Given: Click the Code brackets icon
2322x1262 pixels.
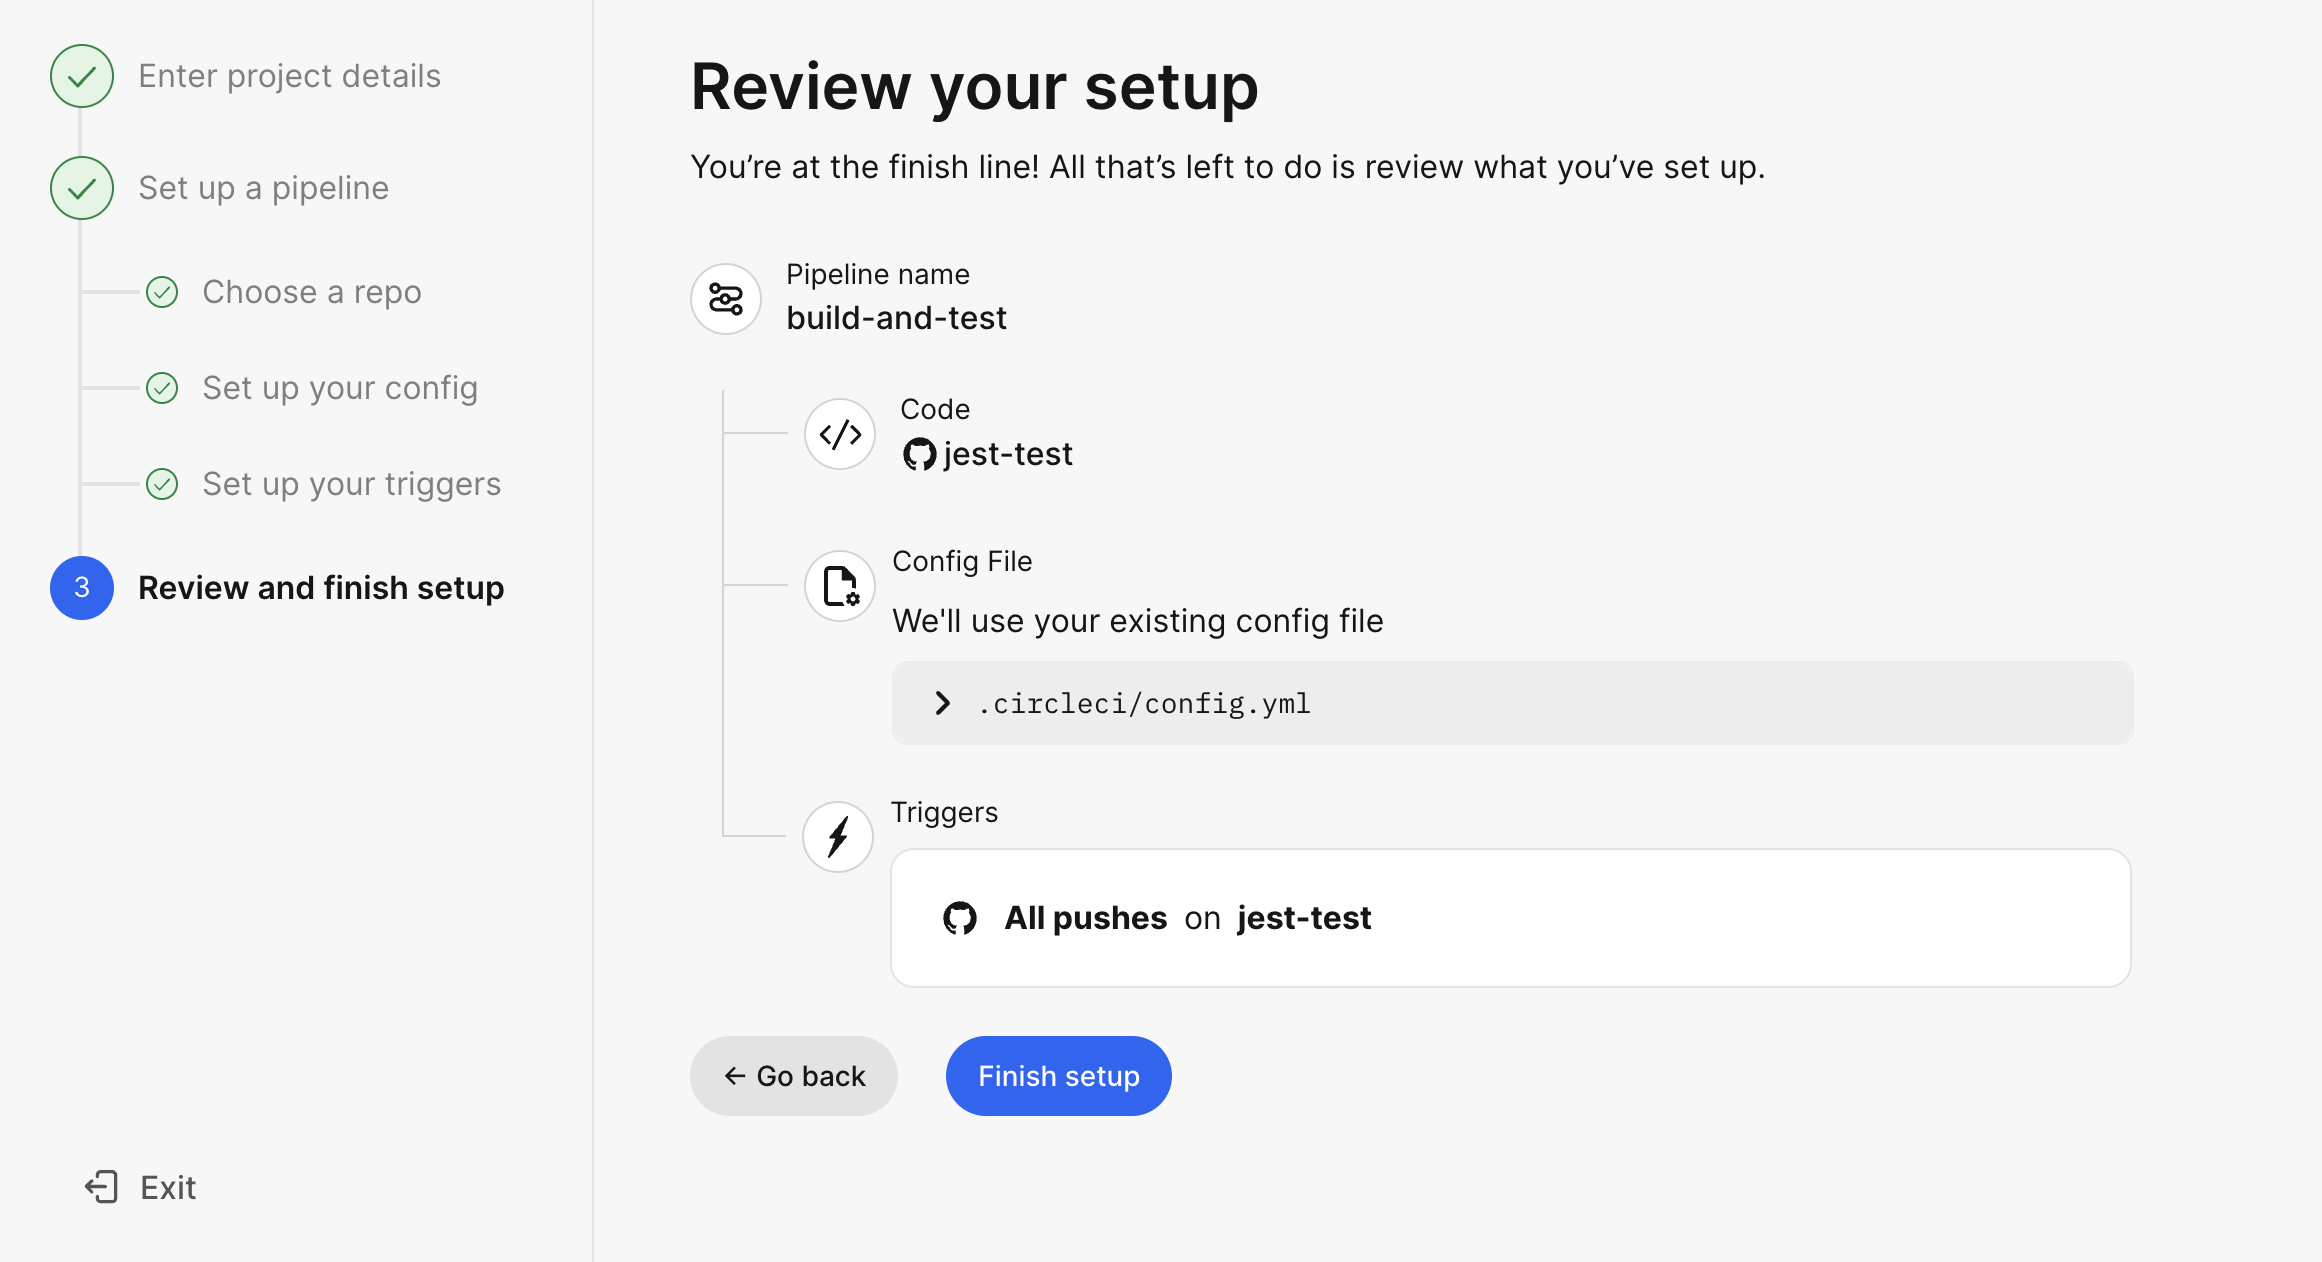Looking at the screenshot, I should coord(840,434).
